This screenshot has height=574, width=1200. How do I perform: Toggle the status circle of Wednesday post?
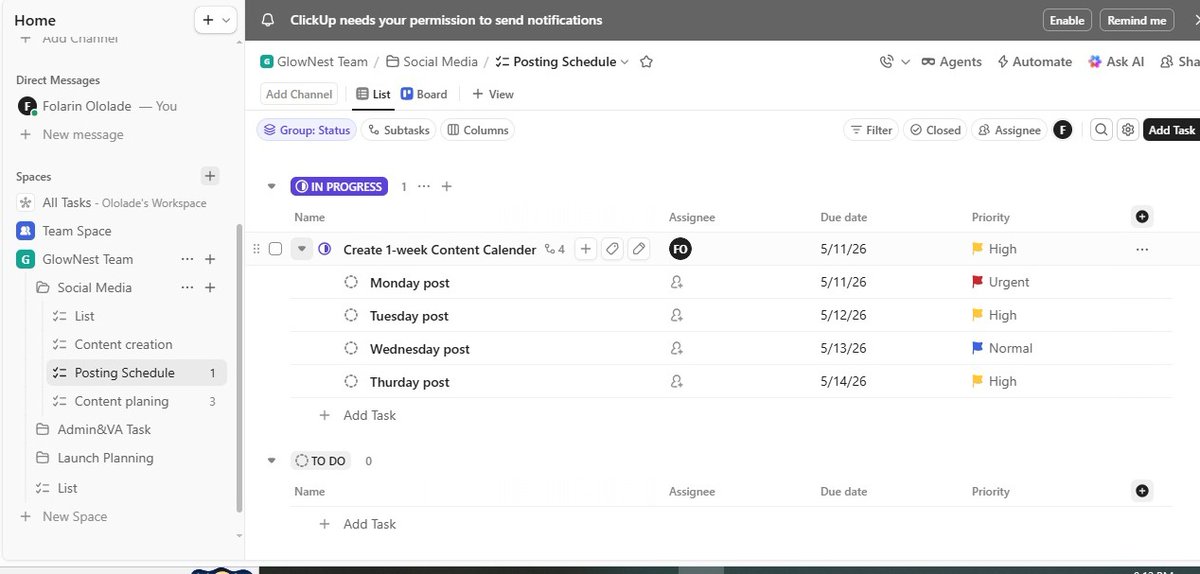click(351, 349)
